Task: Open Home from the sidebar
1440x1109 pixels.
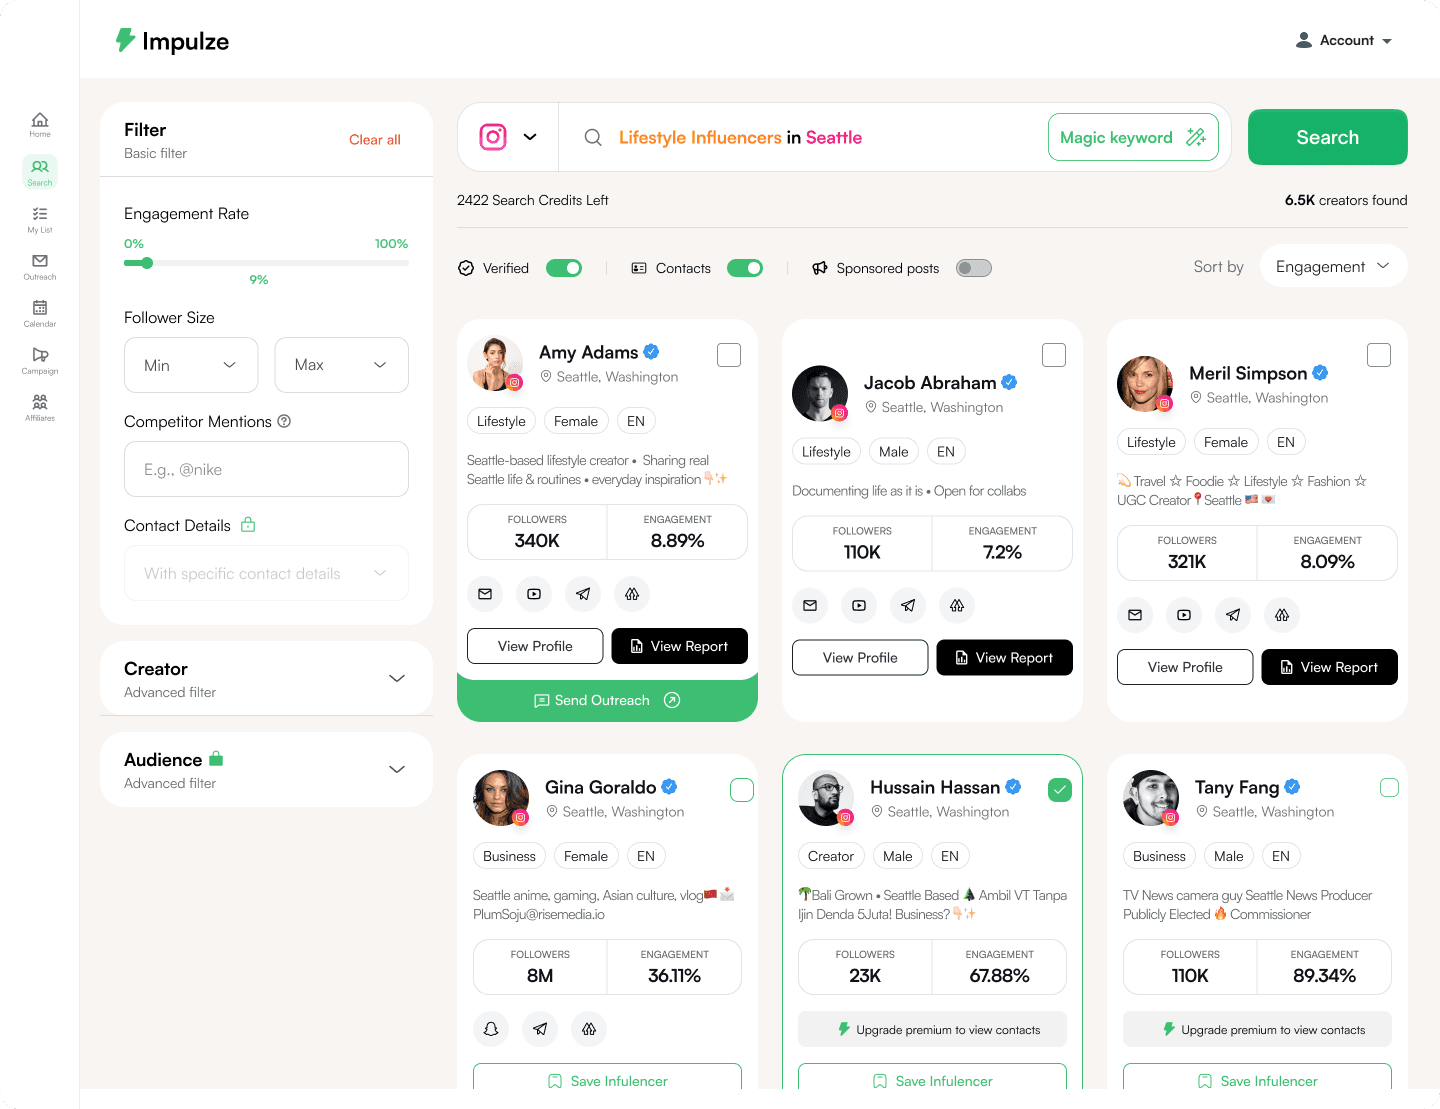Action: [x=40, y=124]
